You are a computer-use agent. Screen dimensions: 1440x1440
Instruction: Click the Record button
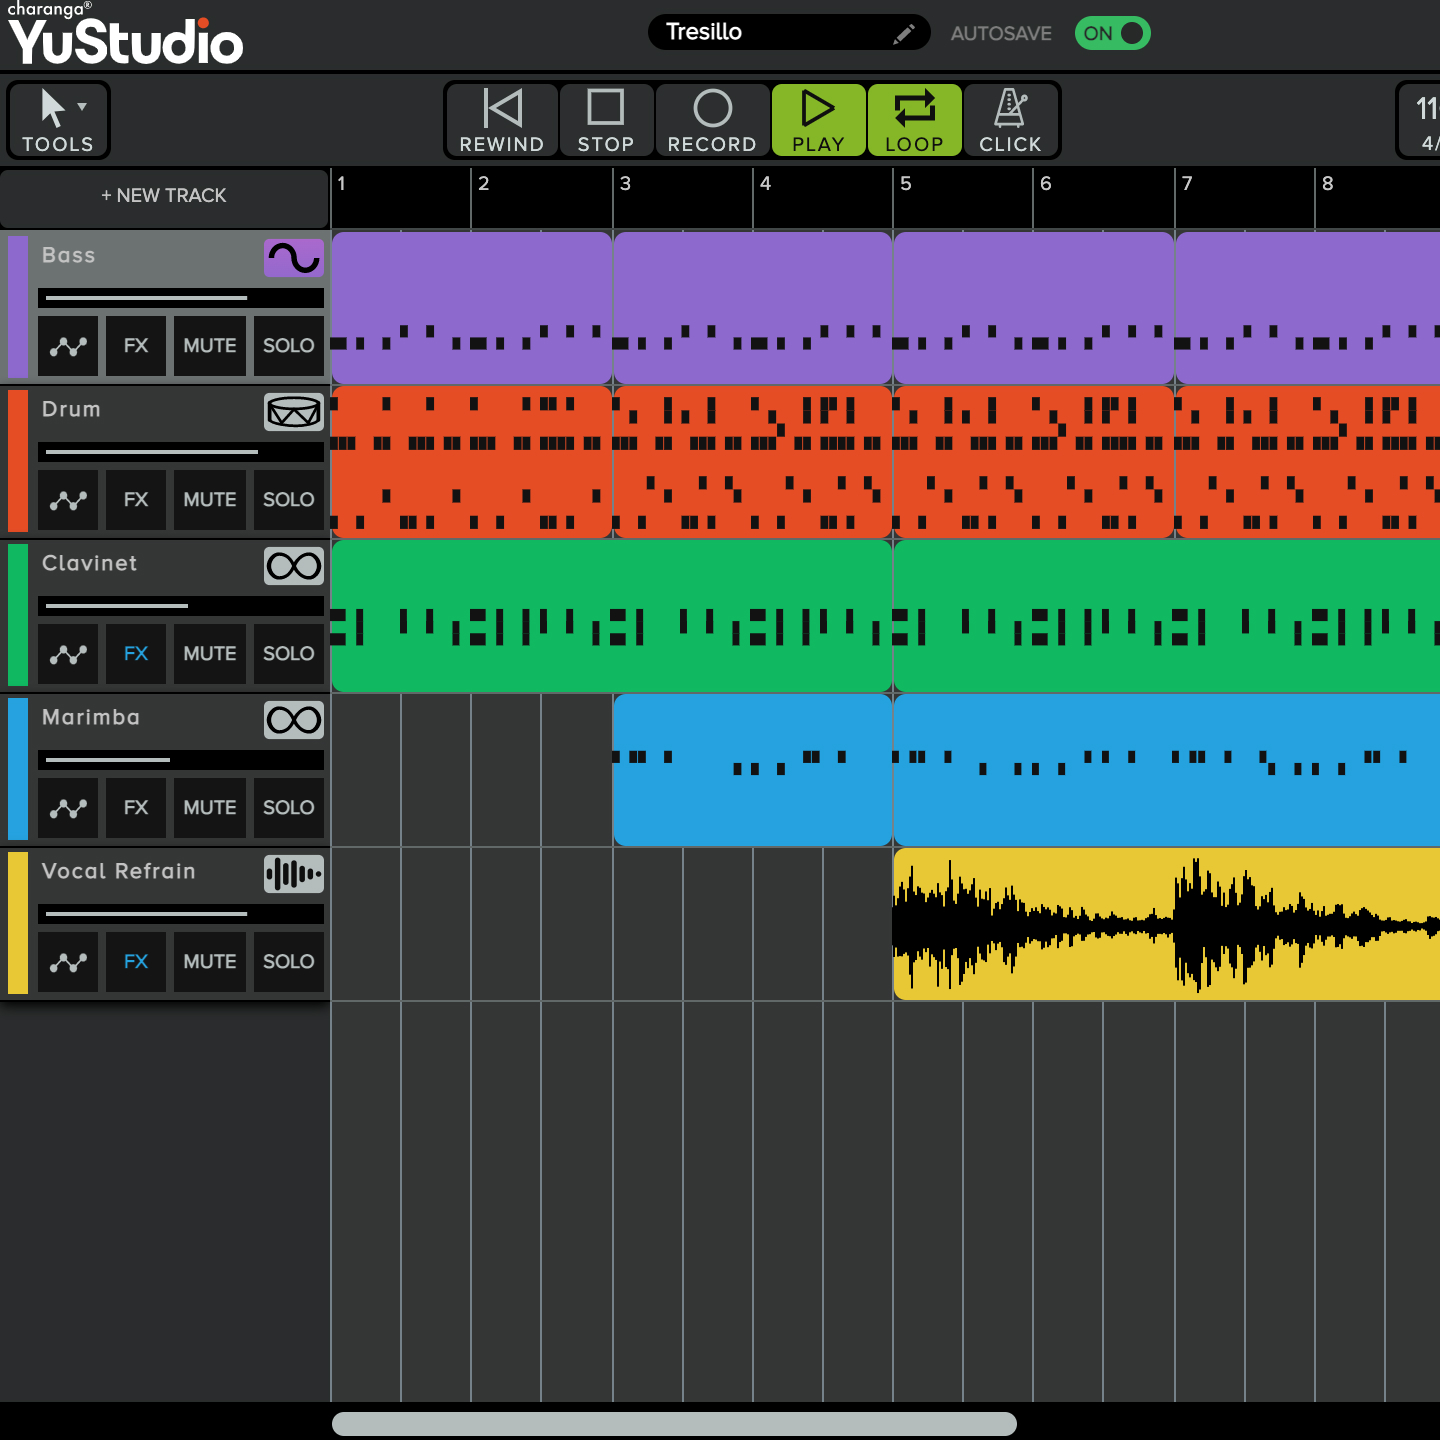(712, 120)
